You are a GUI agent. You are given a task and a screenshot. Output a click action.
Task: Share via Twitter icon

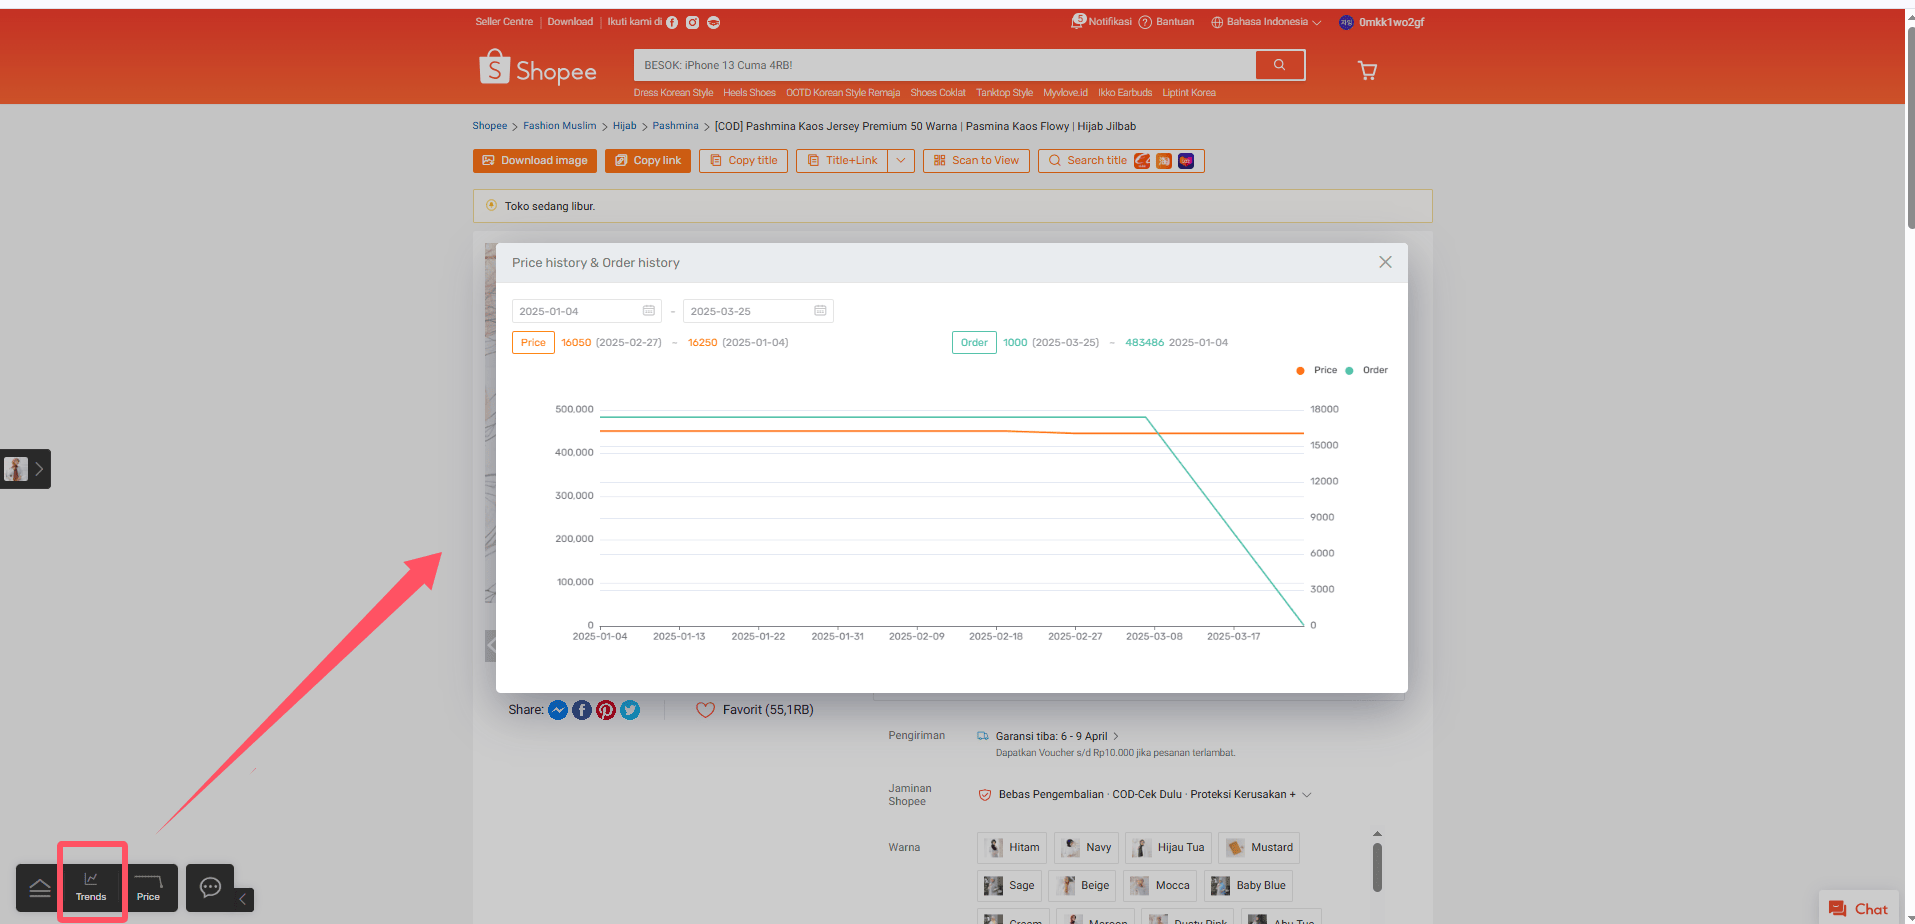[630, 710]
